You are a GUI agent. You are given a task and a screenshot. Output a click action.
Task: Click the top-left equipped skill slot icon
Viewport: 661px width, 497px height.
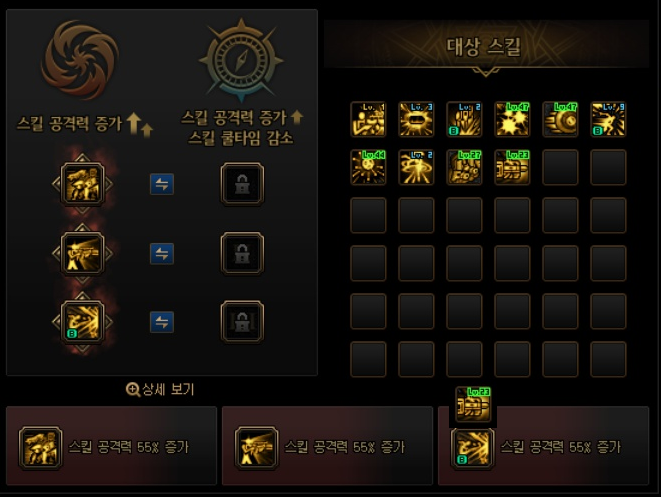(x=82, y=184)
